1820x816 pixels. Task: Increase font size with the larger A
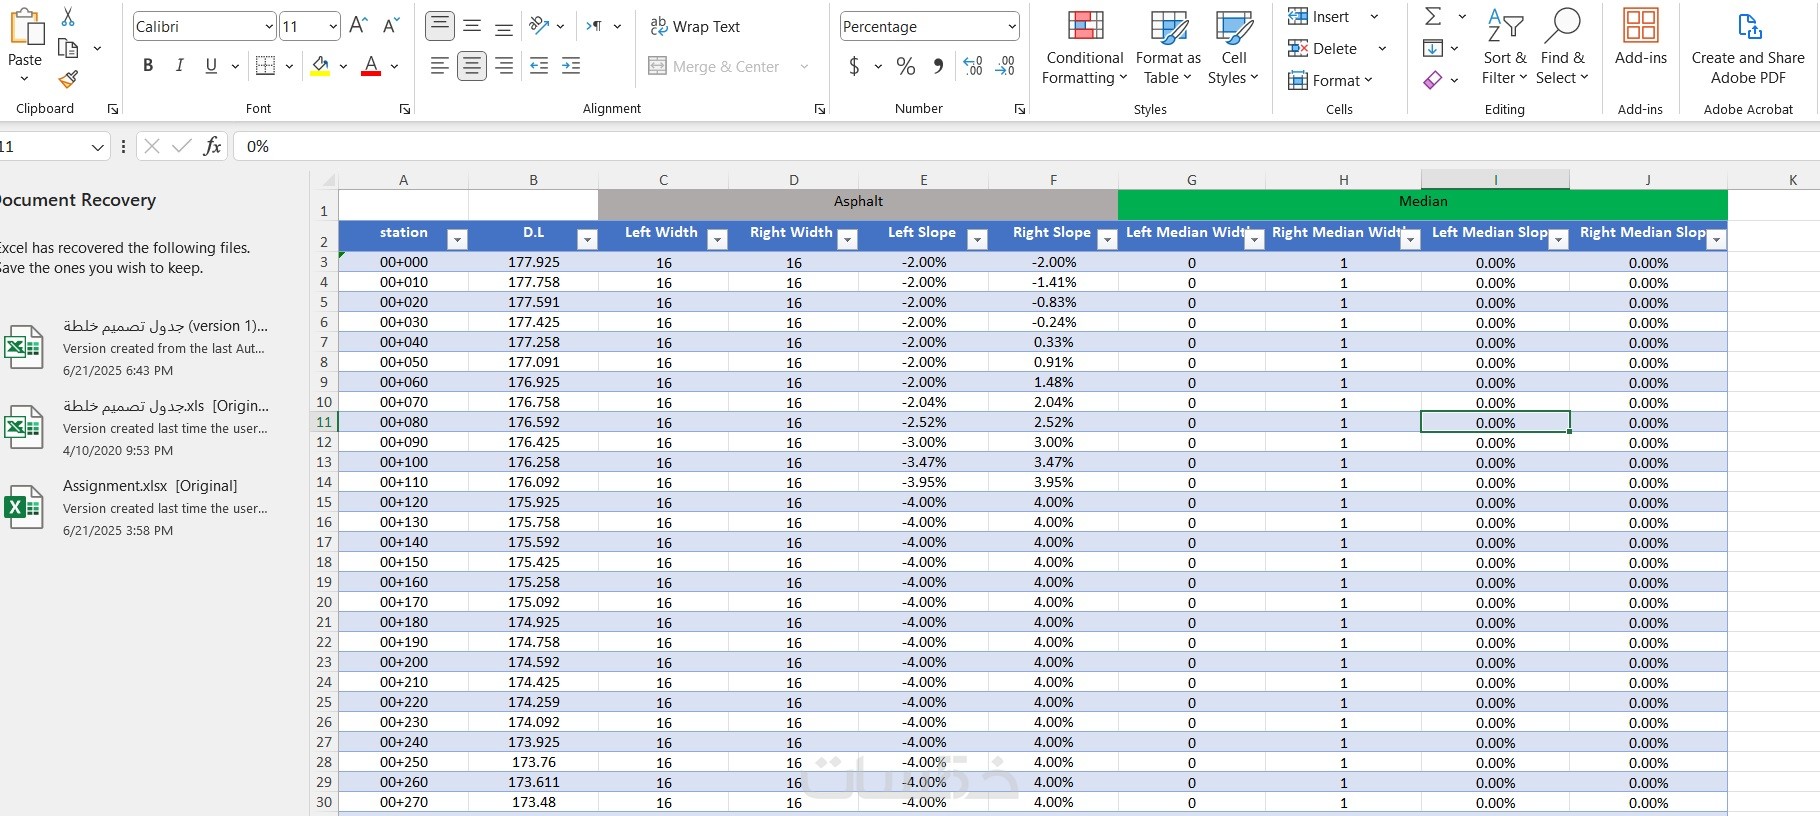click(358, 26)
